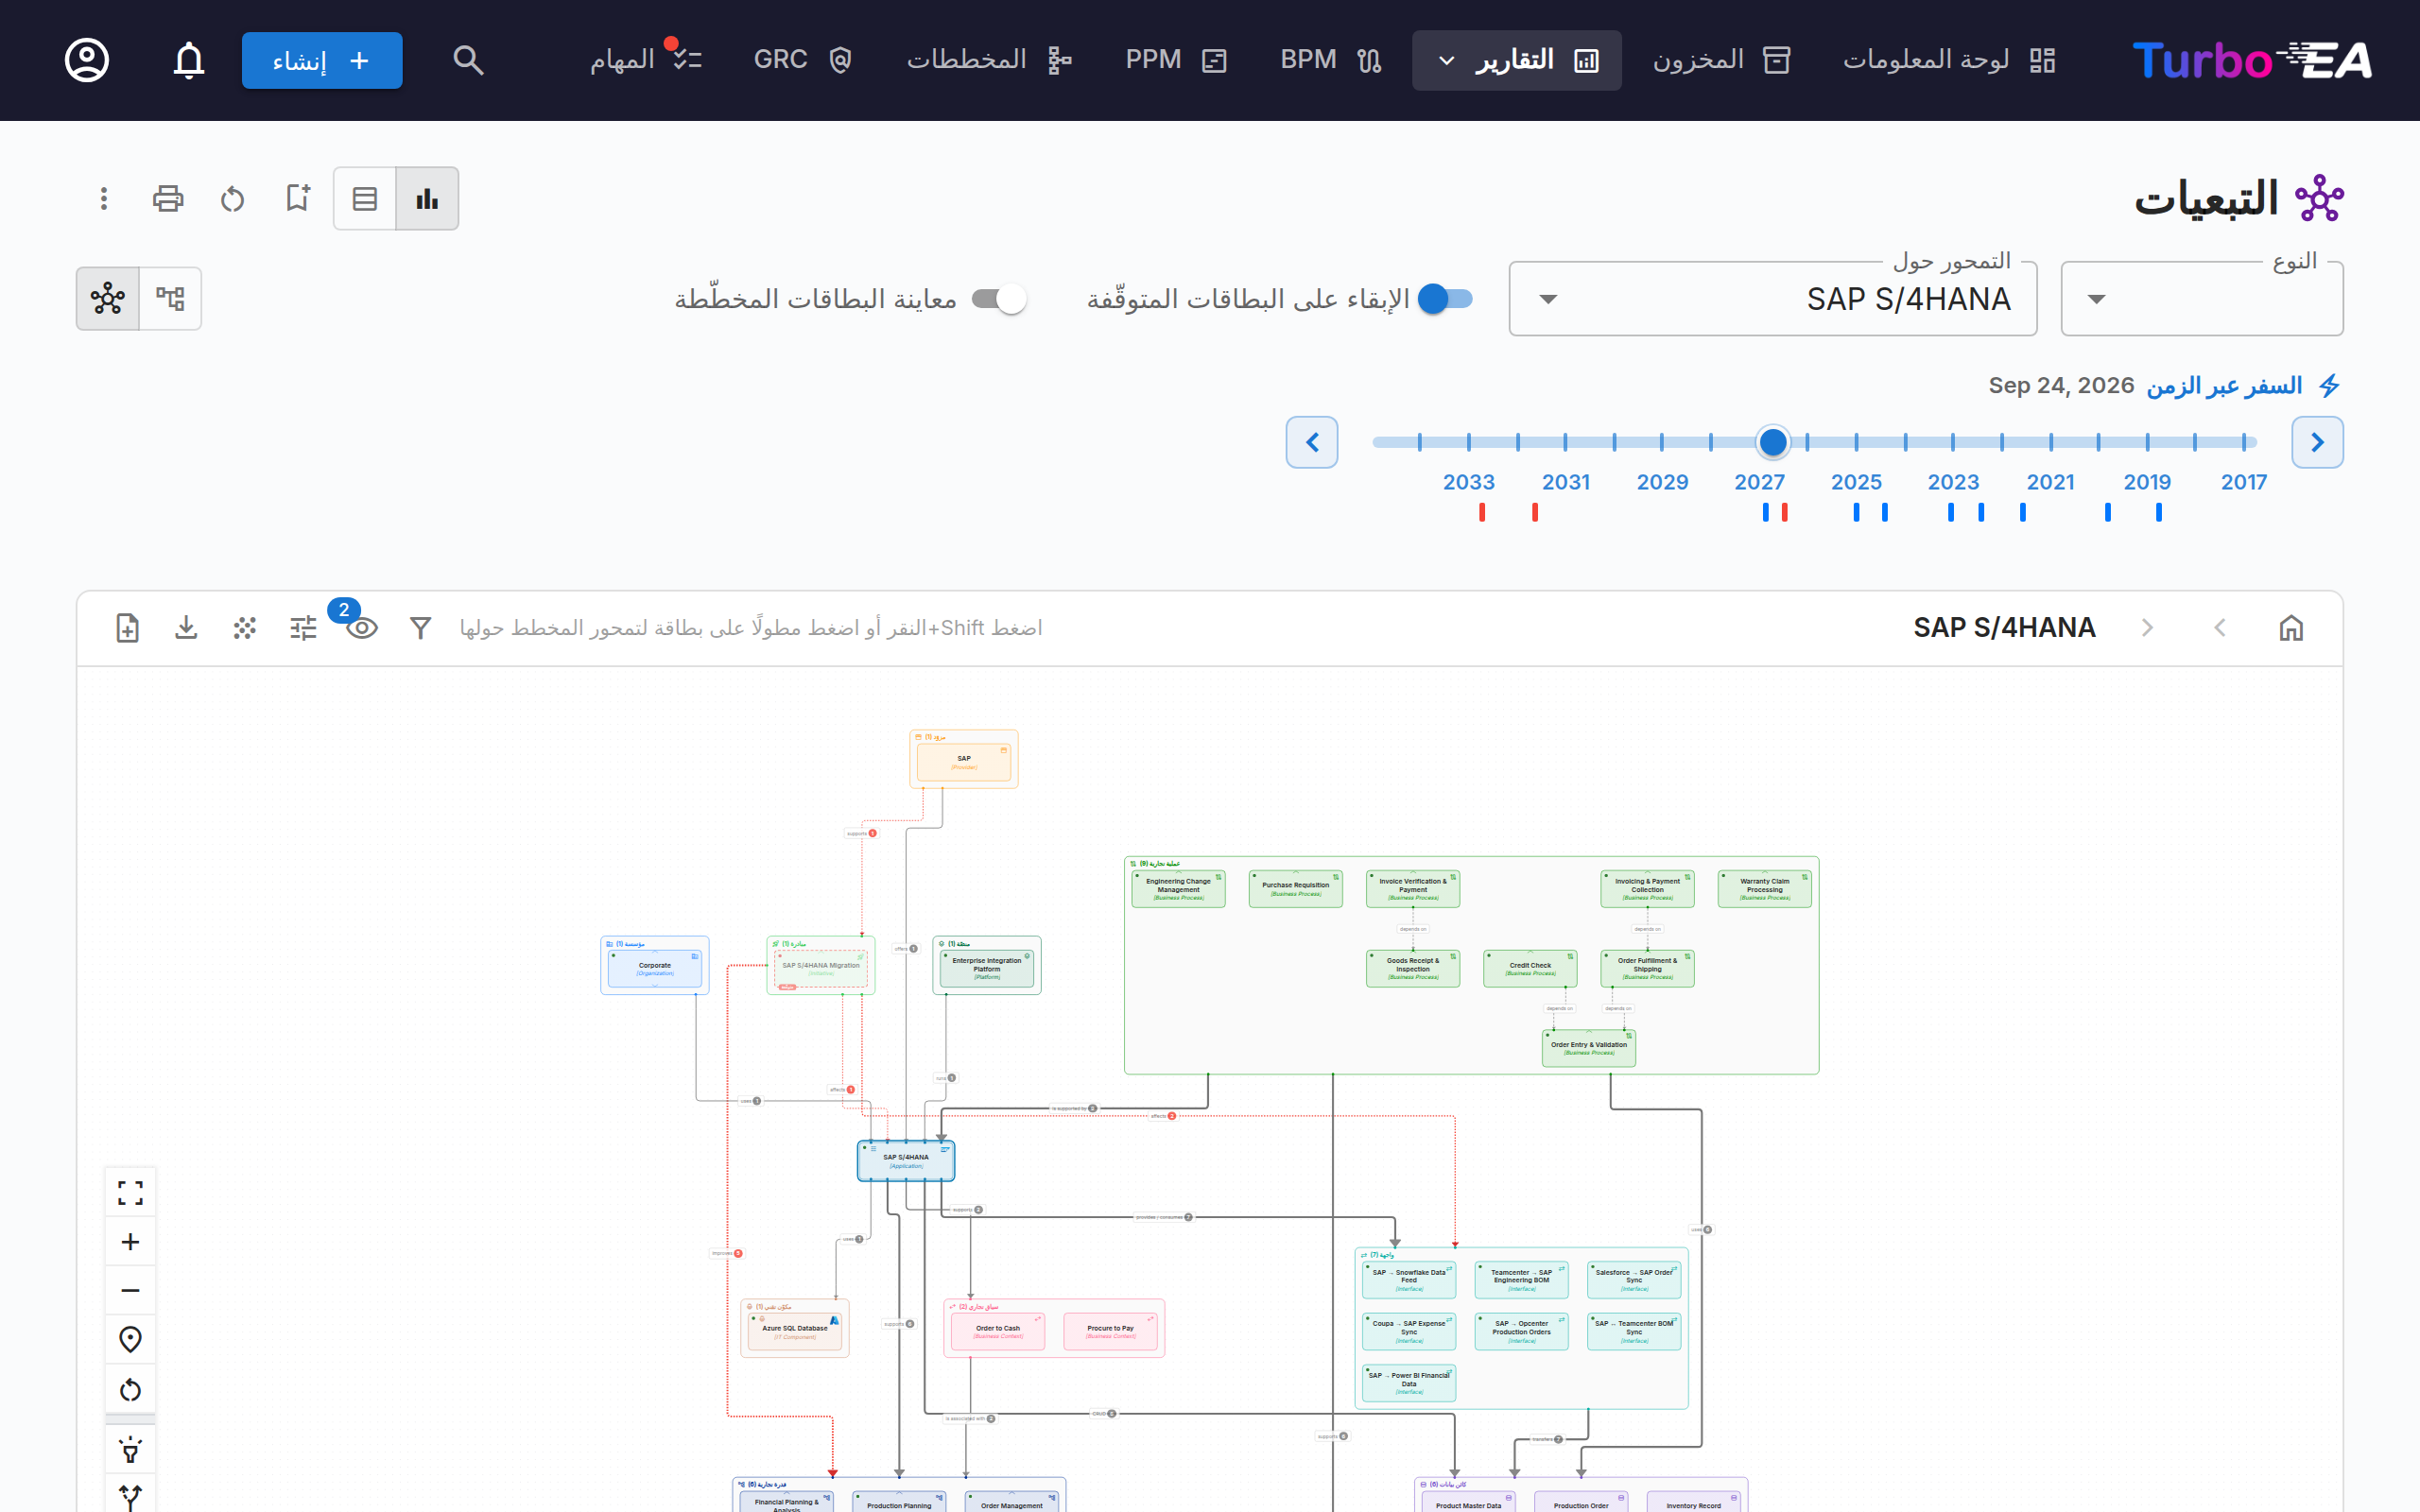
Task: Click the canvas rotate reset icon
Action: [130, 1390]
